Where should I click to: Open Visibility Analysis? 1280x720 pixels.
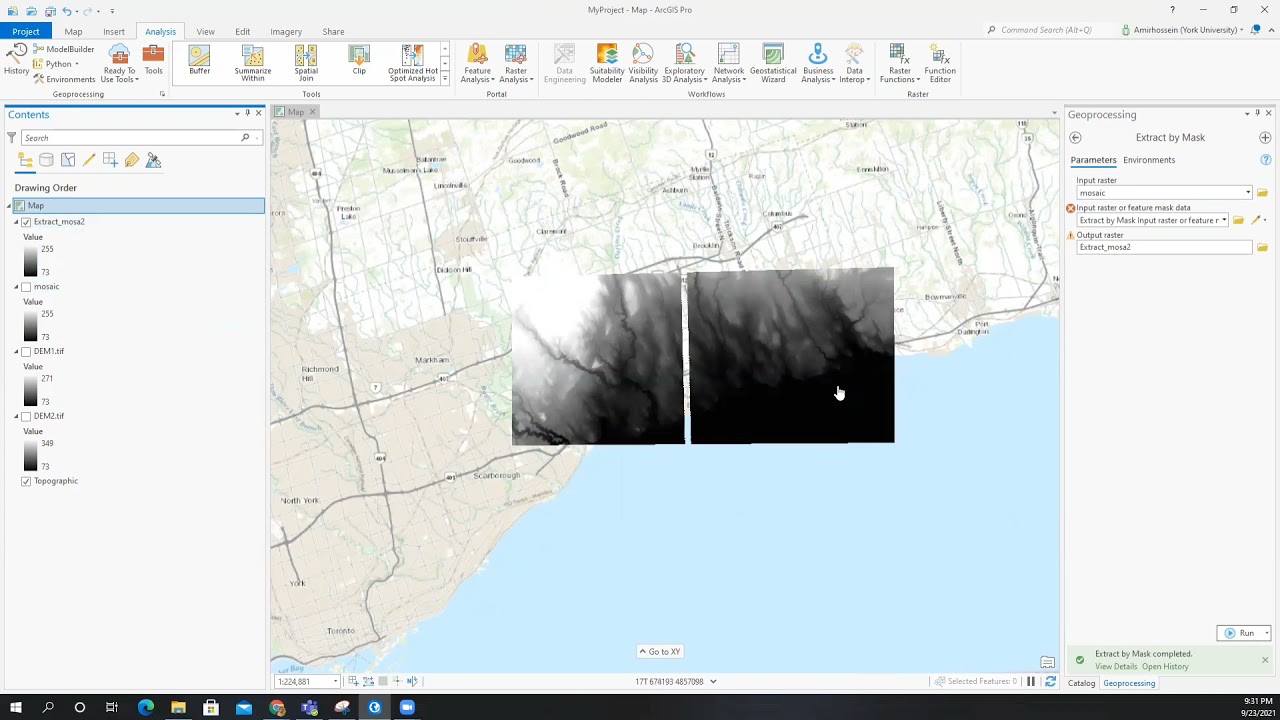(643, 64)
